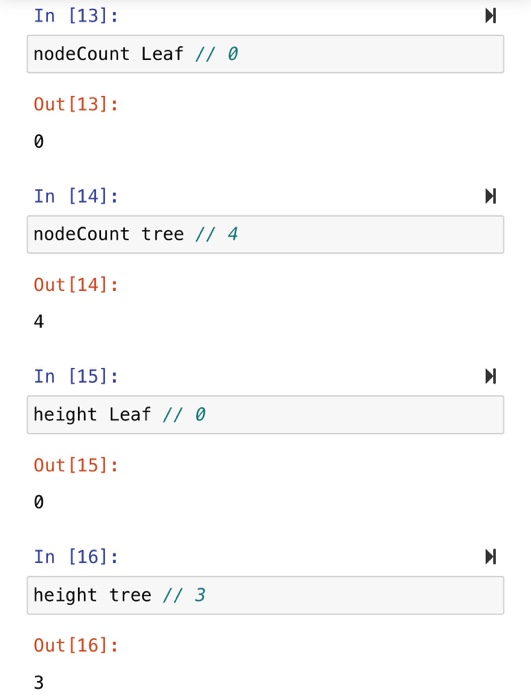531x700 pixels.
Task: Select the 'In [15]:' prompt label
Action: pos(76,377)
